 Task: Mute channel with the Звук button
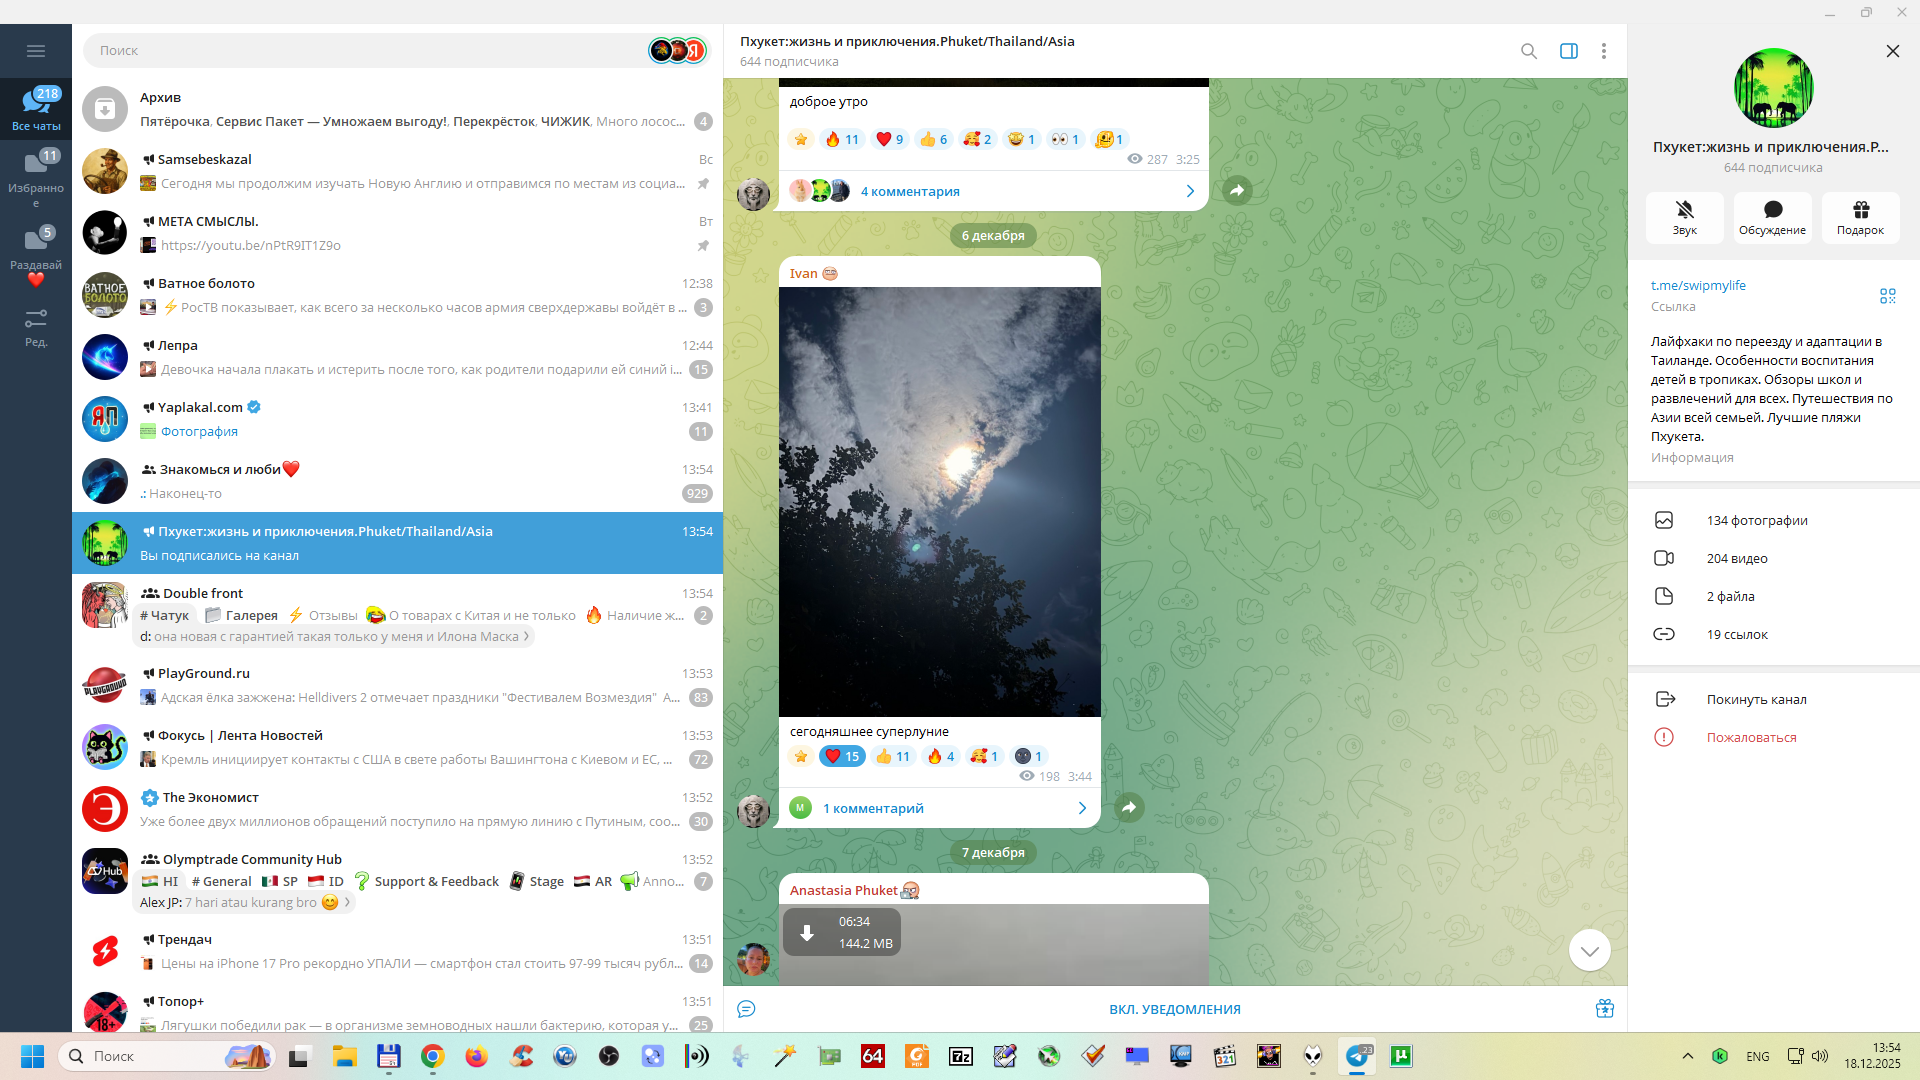[1684, 217]
